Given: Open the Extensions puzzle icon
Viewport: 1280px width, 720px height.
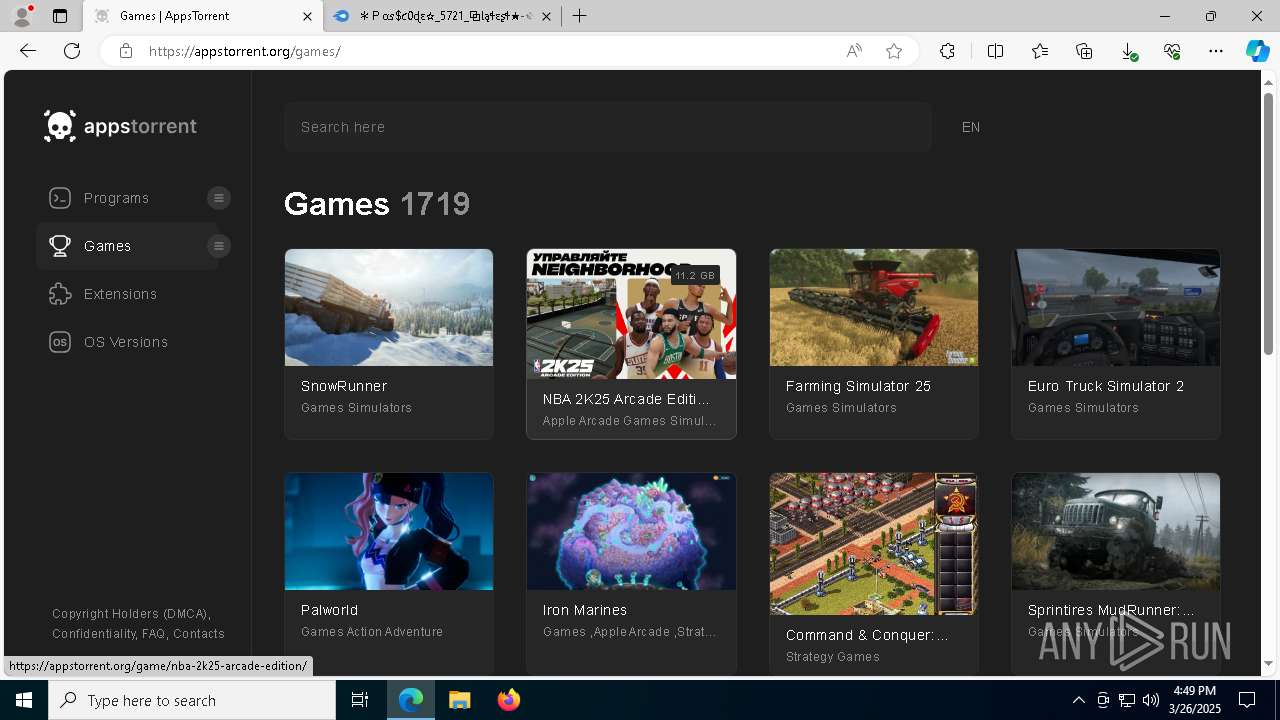Looking at the screenshot, I should (x=60, y=294).
